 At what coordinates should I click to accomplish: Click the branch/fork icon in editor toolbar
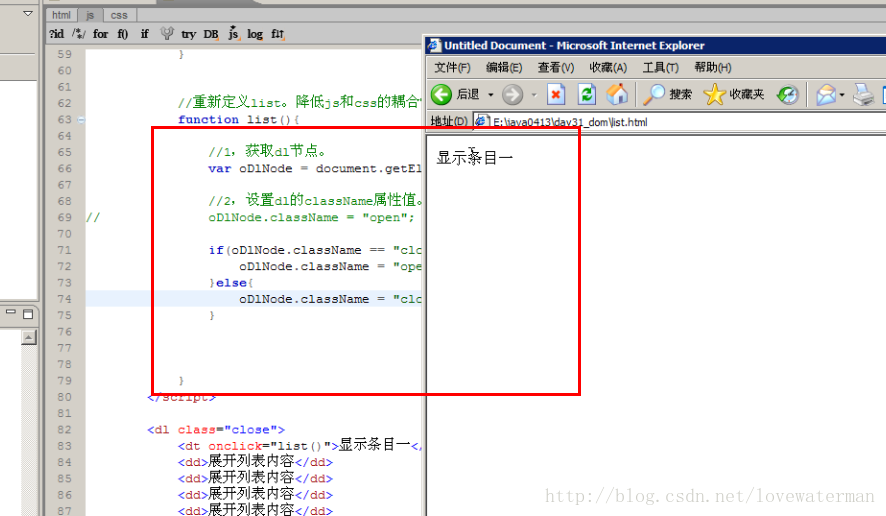pyautogui.click(x=167, y=34)
